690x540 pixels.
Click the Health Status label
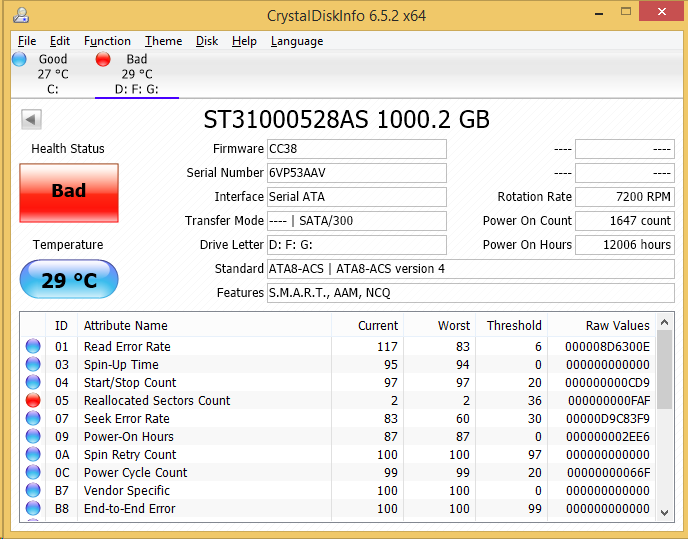(68, 149)
